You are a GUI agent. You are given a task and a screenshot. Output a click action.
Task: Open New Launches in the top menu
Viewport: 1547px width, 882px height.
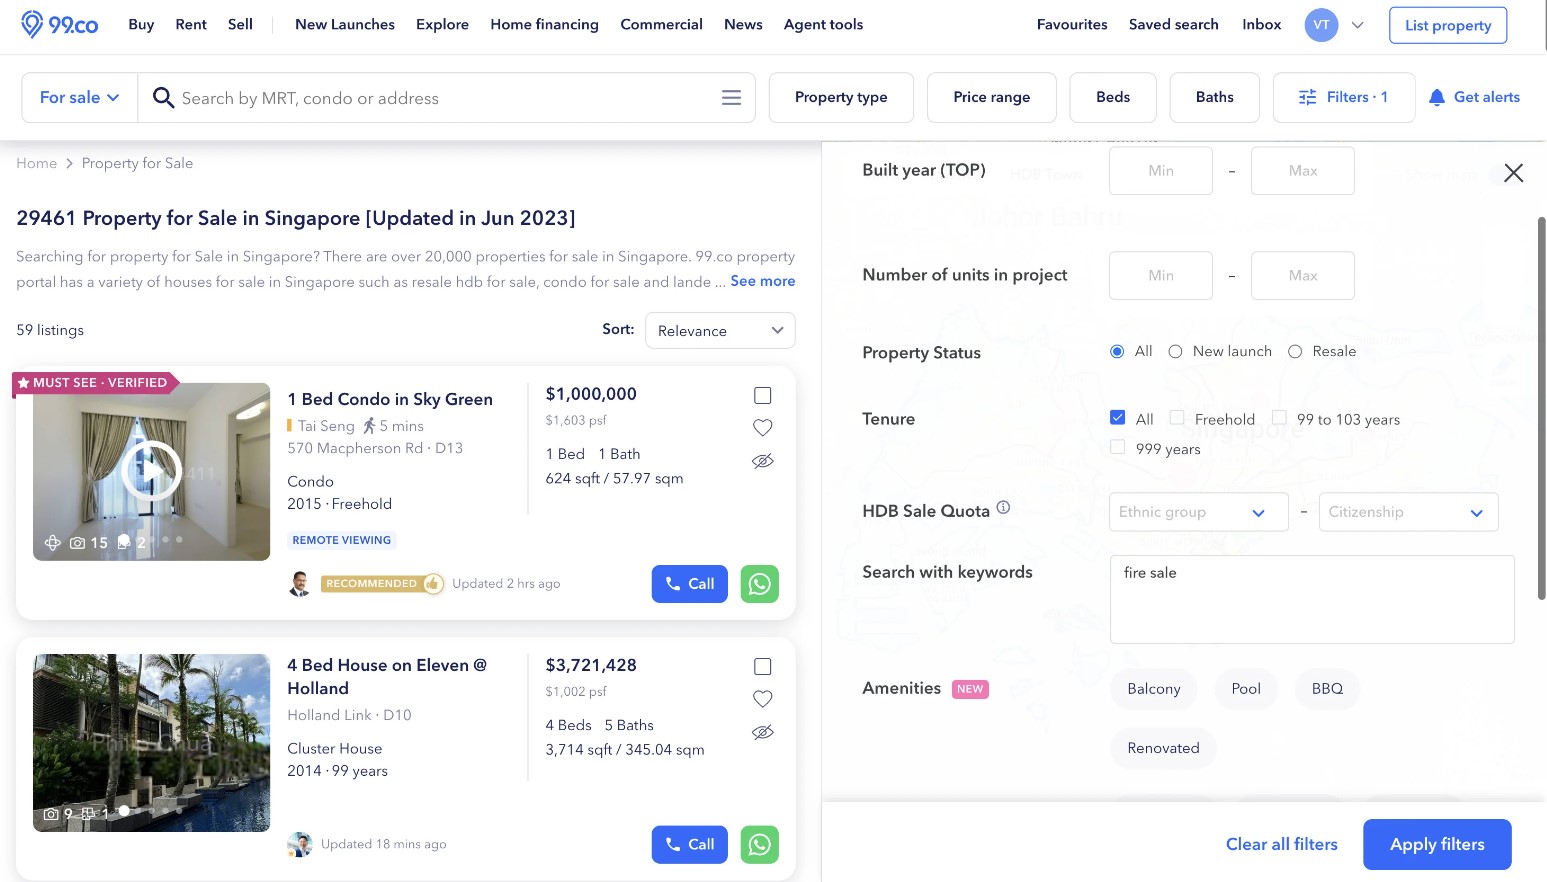pyautogui.click(x=344, y=24)
